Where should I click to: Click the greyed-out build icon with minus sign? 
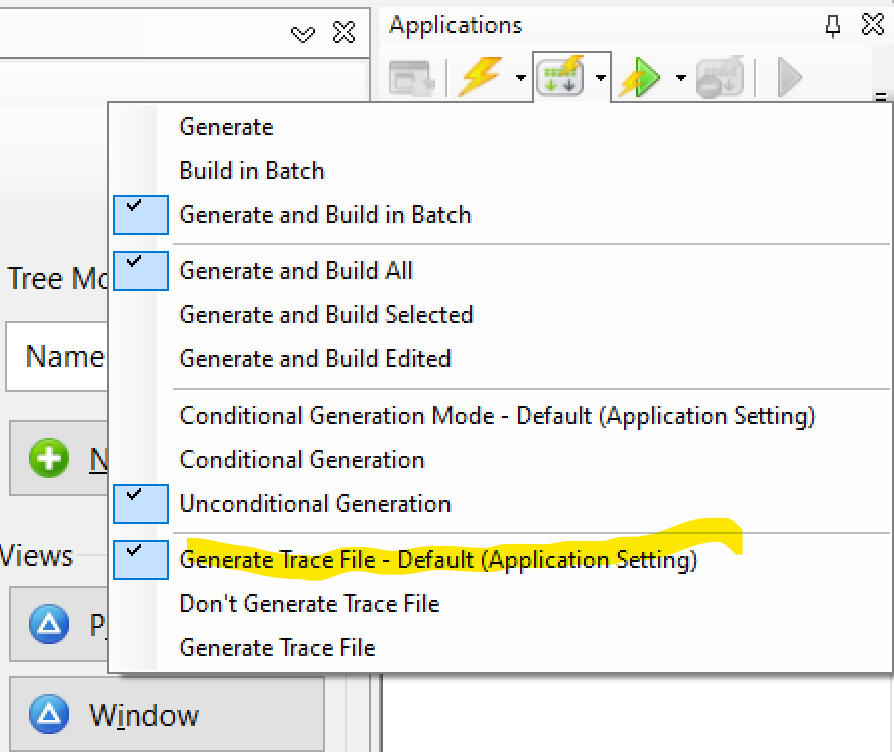pos(720,78)
